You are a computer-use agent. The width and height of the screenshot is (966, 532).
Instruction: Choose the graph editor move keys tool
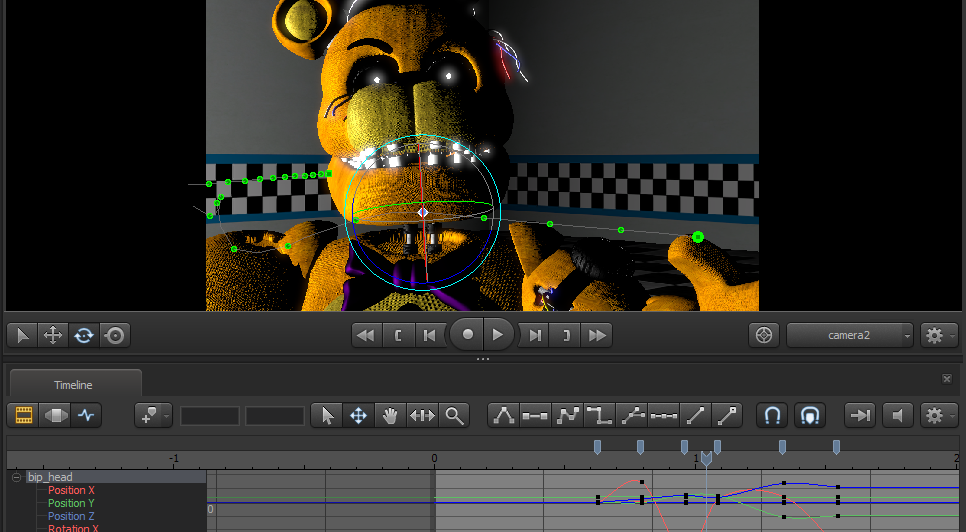359,416
